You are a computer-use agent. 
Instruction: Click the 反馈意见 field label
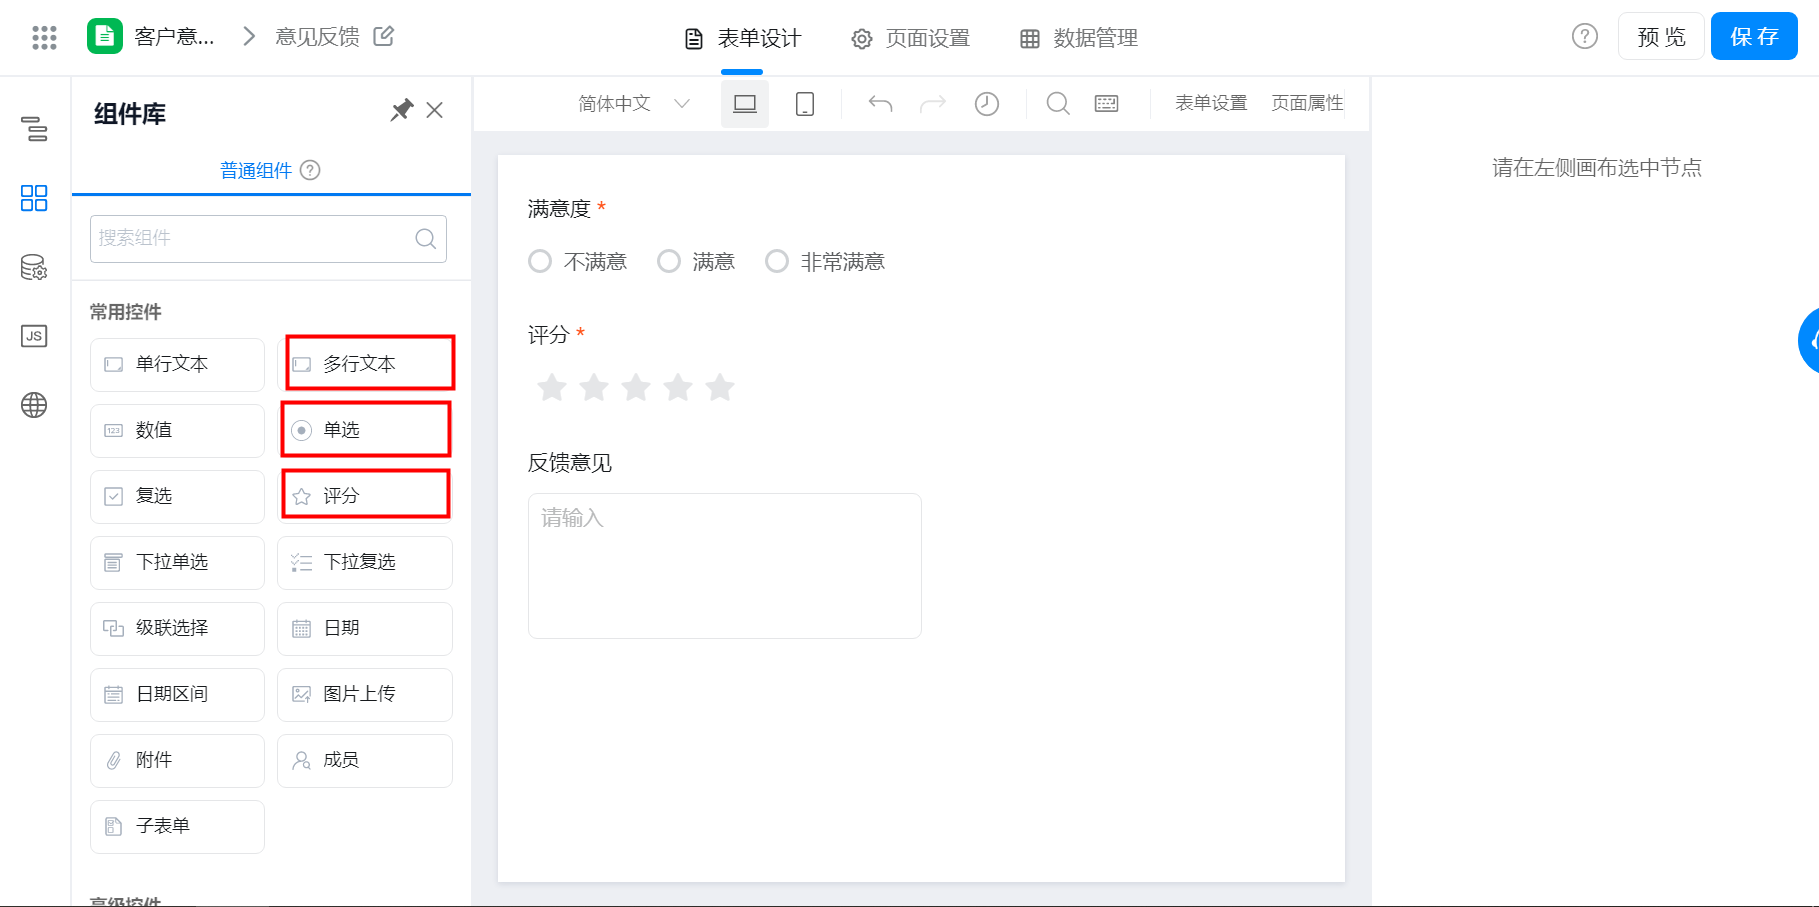[x=570, y=463]
